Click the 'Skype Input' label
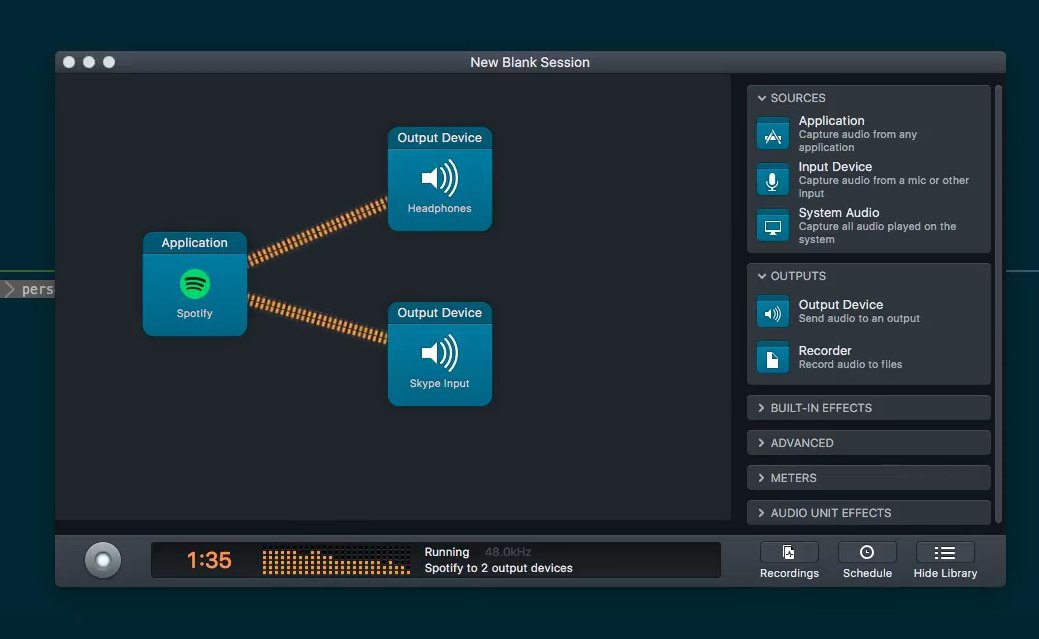This screenshot has height=639, width=1039. [x=439, y=383]
